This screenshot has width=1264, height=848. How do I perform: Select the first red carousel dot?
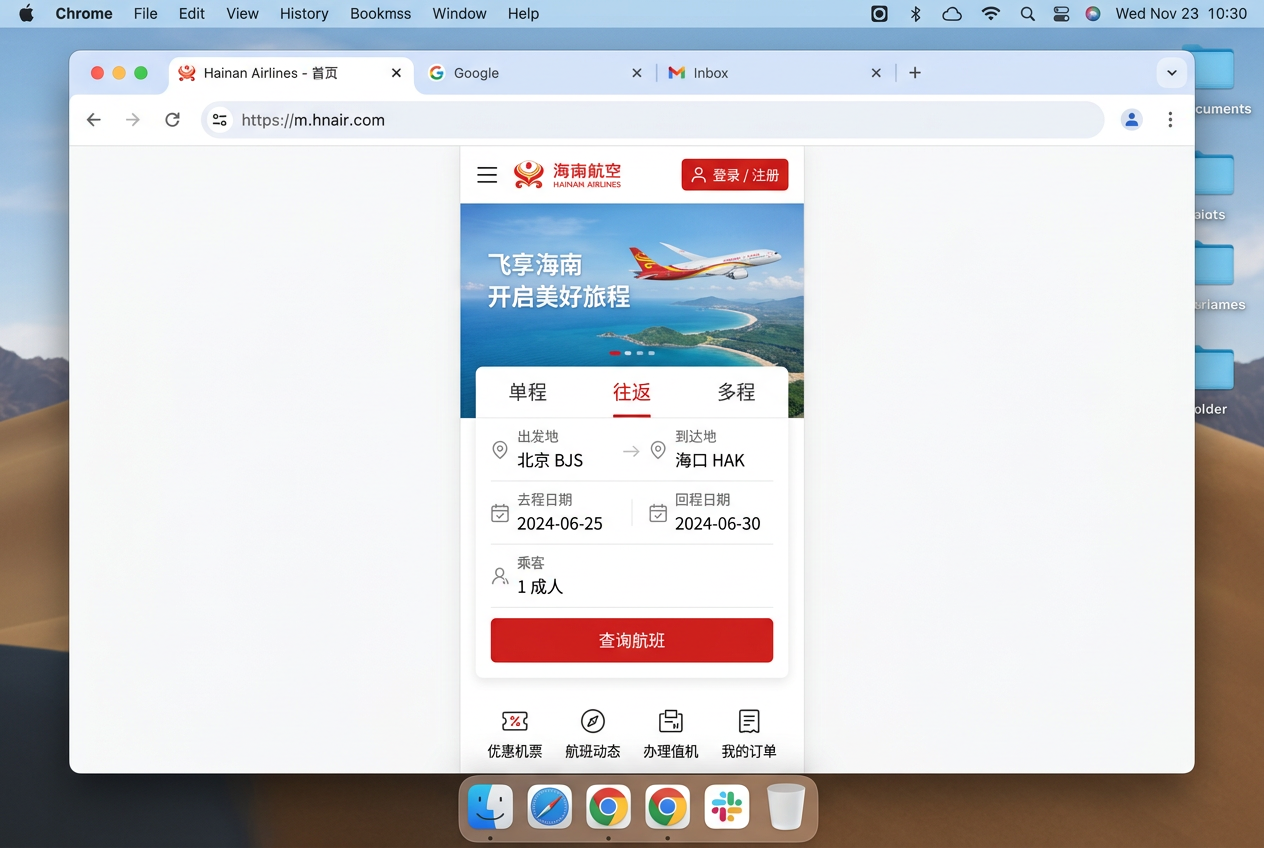pyautogui.click(x=615, y=353)
